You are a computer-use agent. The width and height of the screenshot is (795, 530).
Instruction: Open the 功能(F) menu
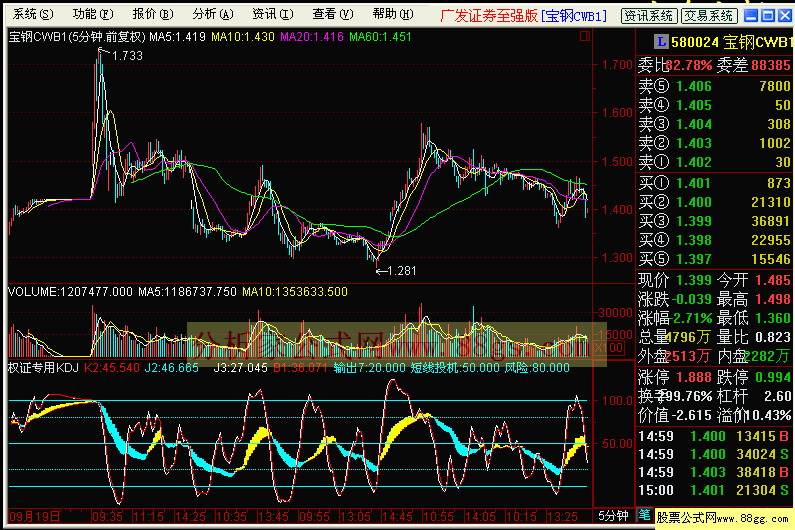(93, 14)
